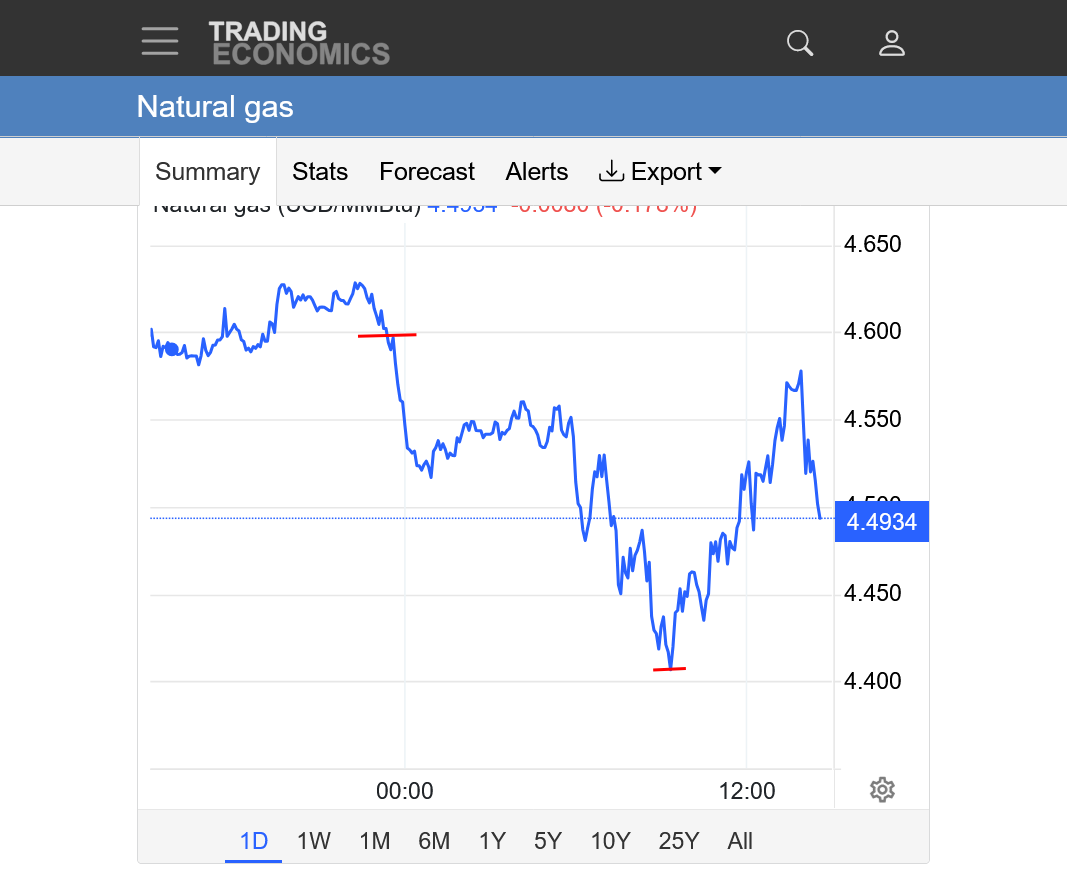Viewport: 1067px width, 890px height.
Task: Click the 4.4934 current price label
Action: point(881,522)
